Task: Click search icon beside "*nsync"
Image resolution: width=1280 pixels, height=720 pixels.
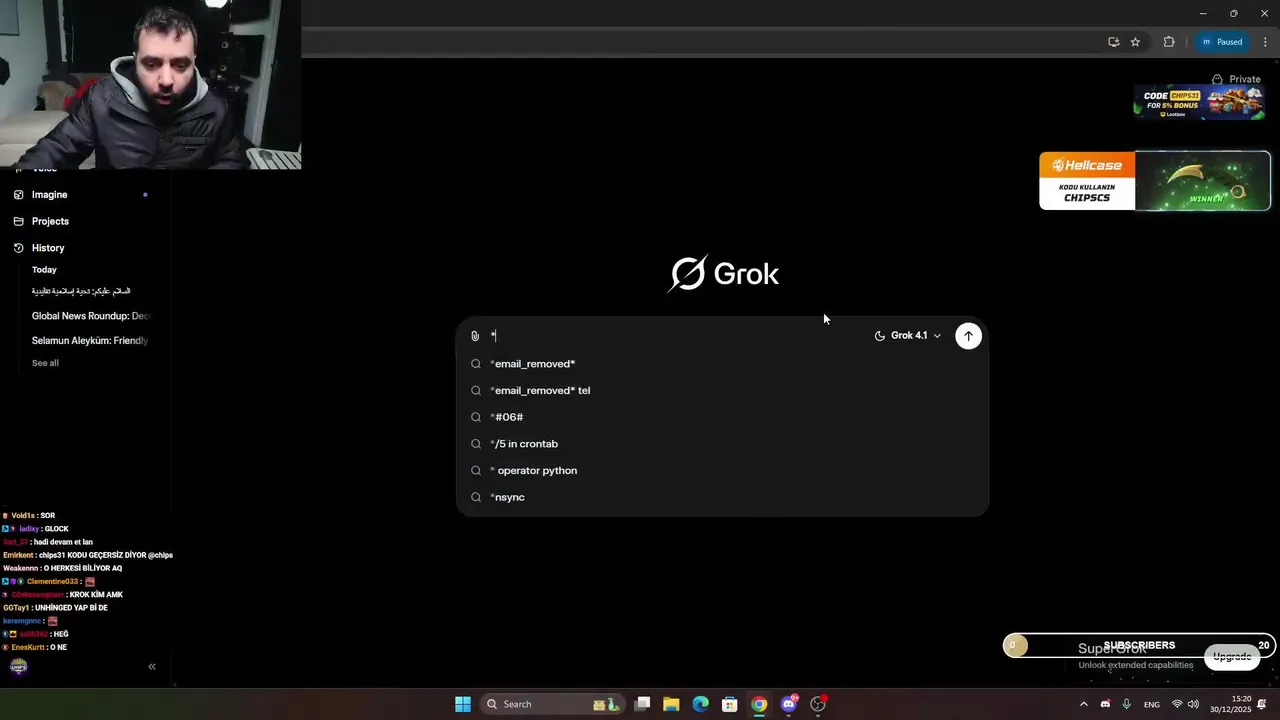Action: point(476,497)
